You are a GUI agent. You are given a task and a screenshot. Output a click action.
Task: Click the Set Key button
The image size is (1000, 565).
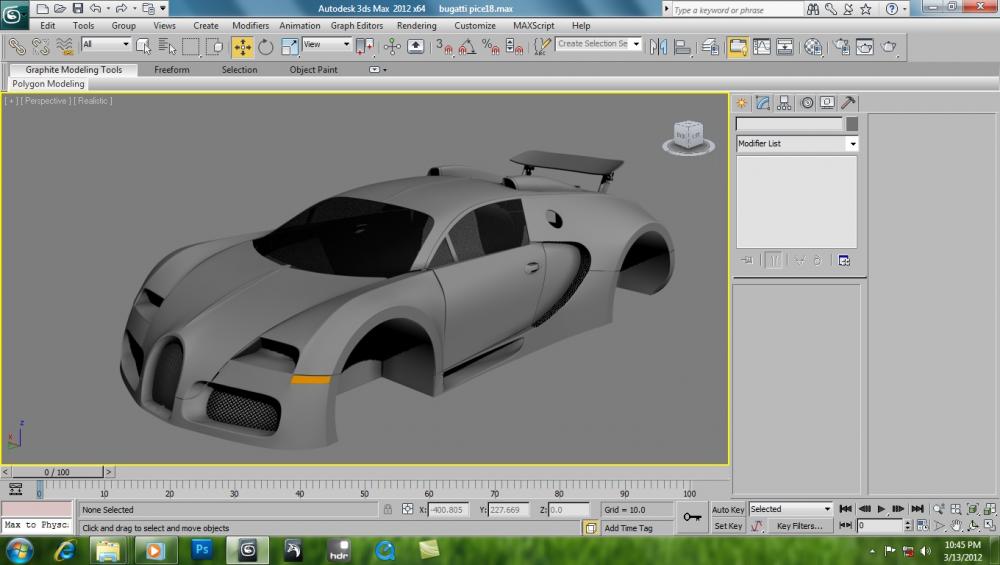point(728,526)
